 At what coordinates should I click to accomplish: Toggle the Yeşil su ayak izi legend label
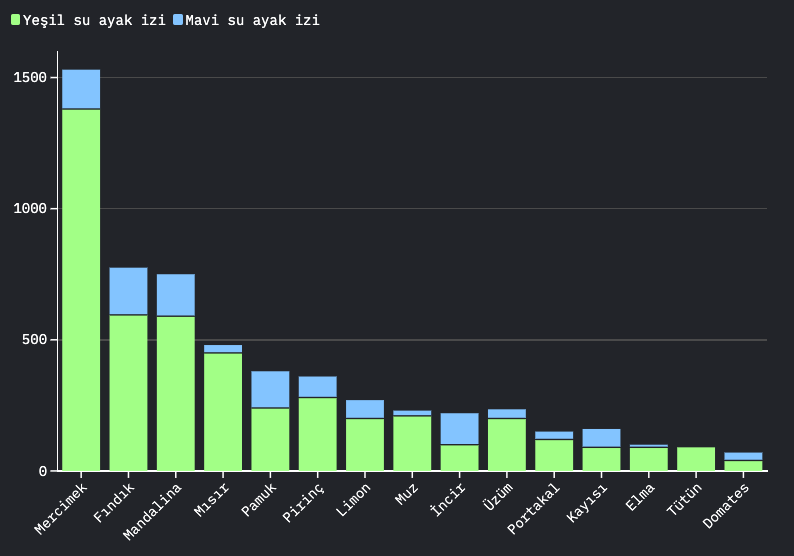[94, 20]
